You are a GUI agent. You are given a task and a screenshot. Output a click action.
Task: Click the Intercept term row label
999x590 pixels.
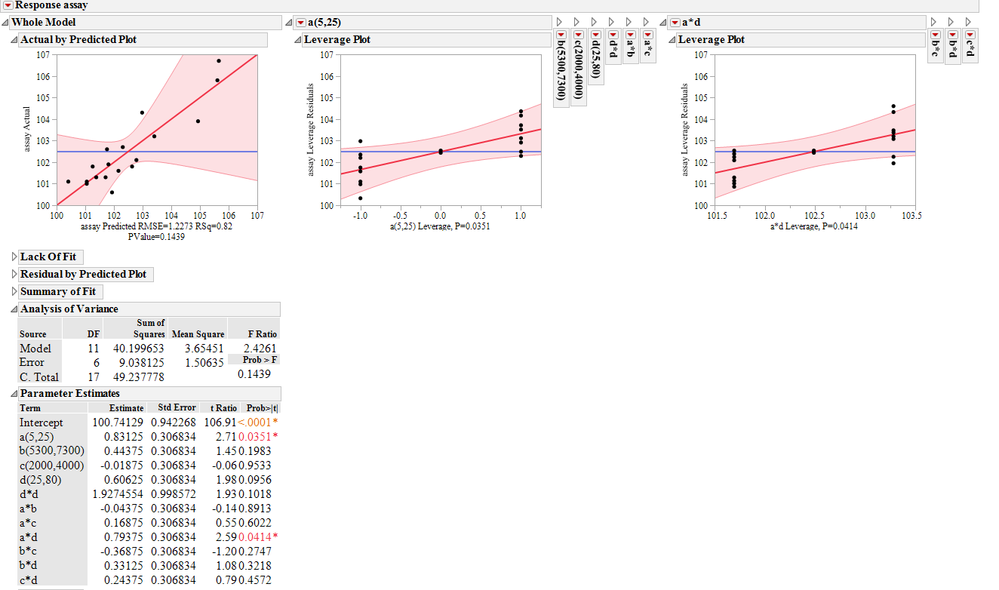41,422
